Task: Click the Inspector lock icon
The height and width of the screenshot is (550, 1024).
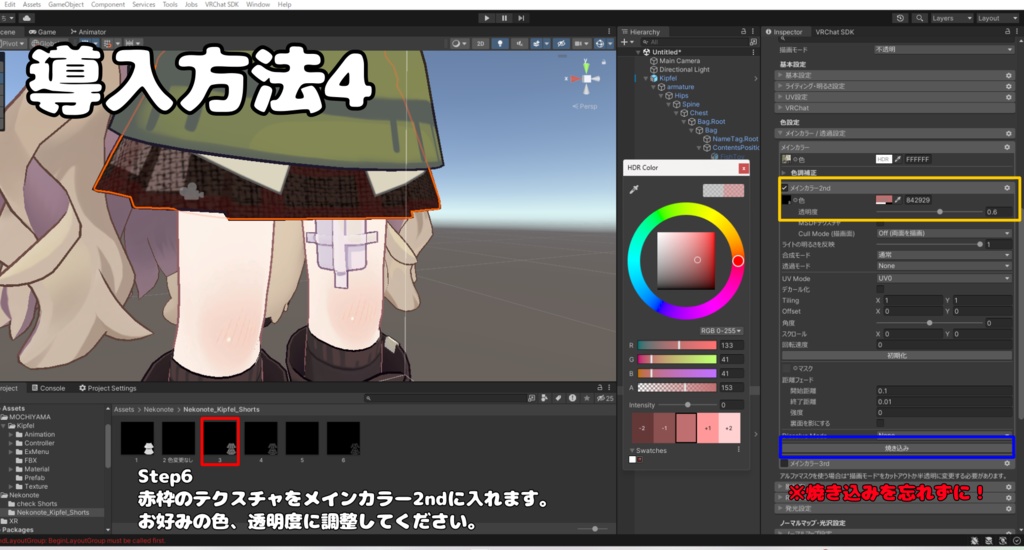Action: [1007, 31]
